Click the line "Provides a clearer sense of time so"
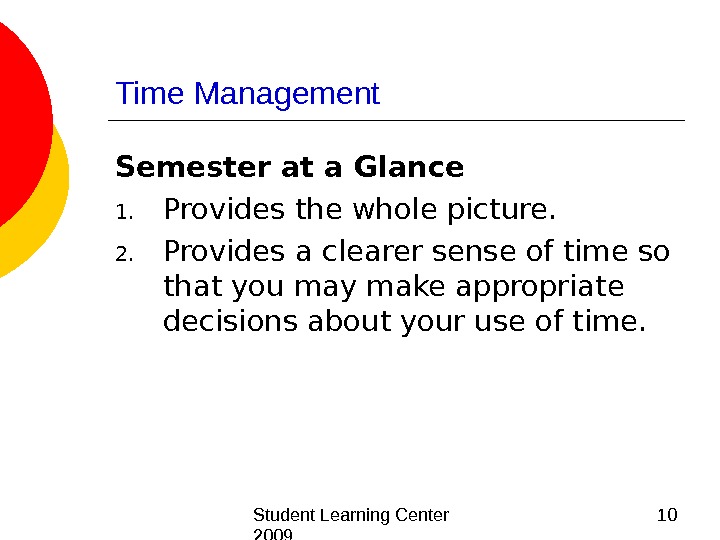 coord(416,249)
